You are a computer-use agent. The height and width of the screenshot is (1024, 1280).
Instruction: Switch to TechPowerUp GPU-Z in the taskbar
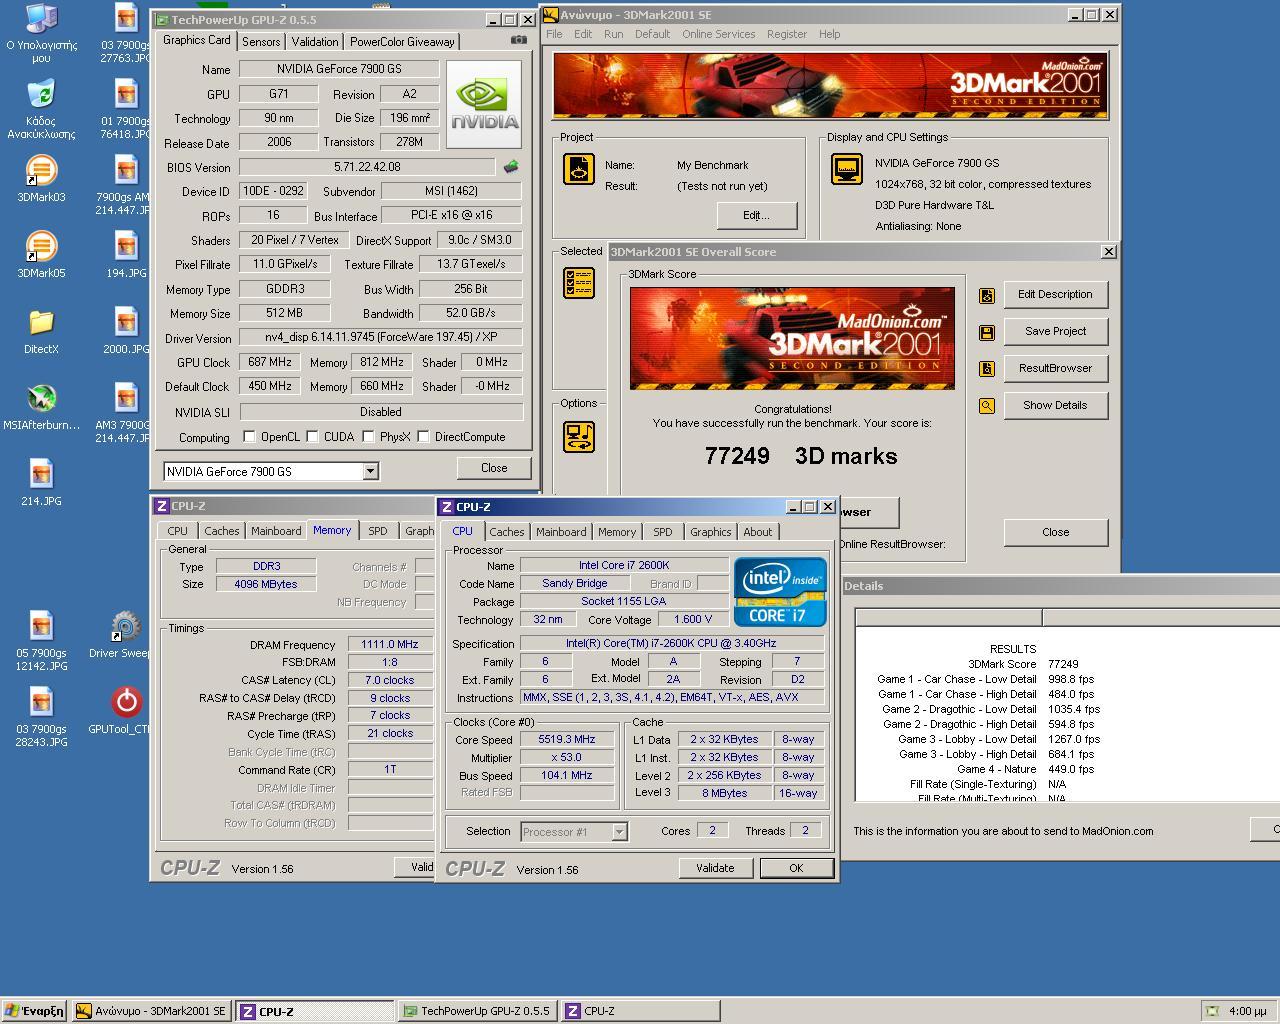point(477,1011)
